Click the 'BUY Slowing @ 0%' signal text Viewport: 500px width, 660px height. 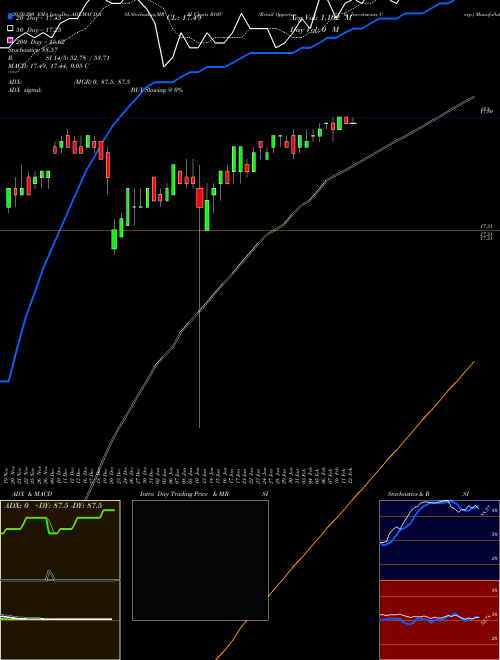pos(157,90)
